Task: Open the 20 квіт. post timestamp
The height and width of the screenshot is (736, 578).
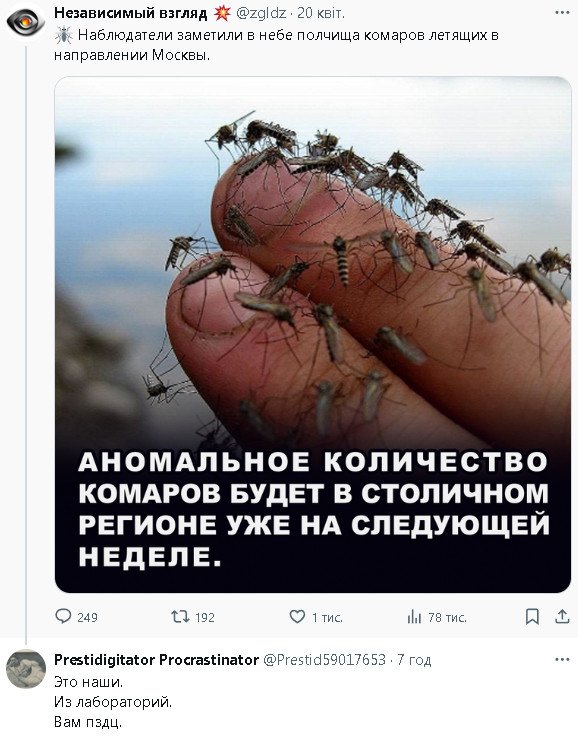Action: (x=321, y=13)
